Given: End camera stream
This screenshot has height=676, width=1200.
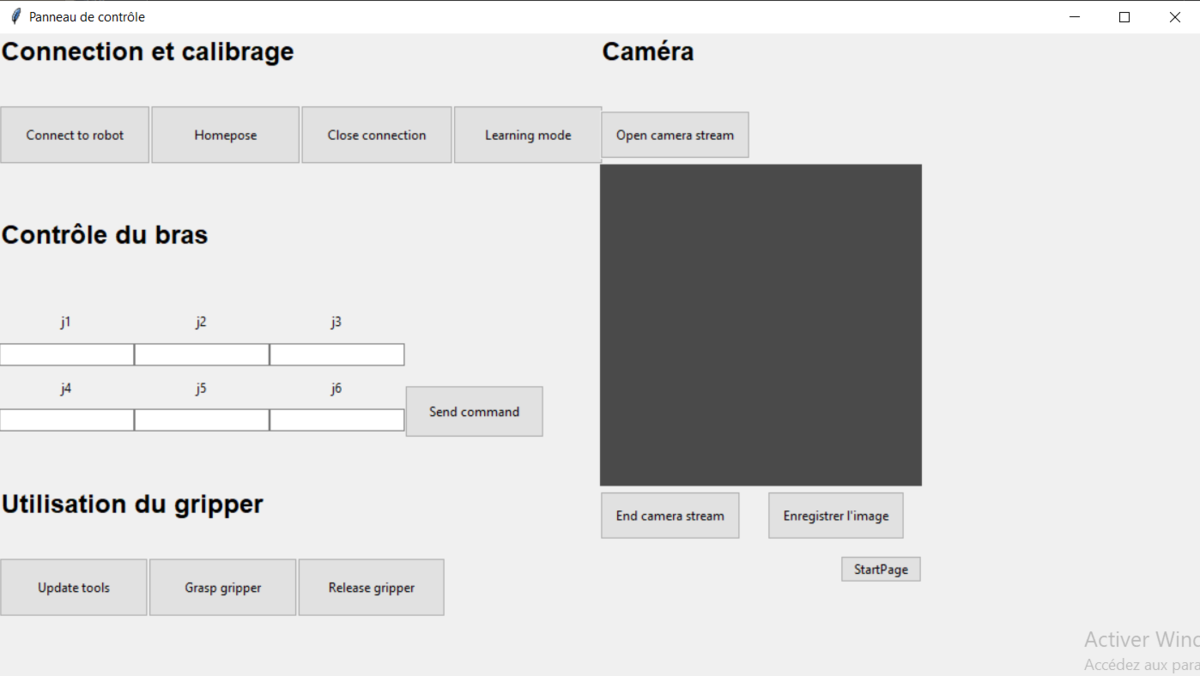Looking at the screenshot, I should pyautogui.click(x=670, y=516).
